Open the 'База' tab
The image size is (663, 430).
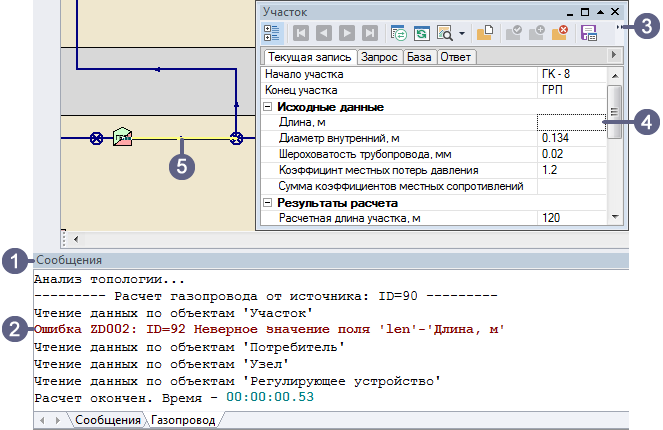(420, 57)
